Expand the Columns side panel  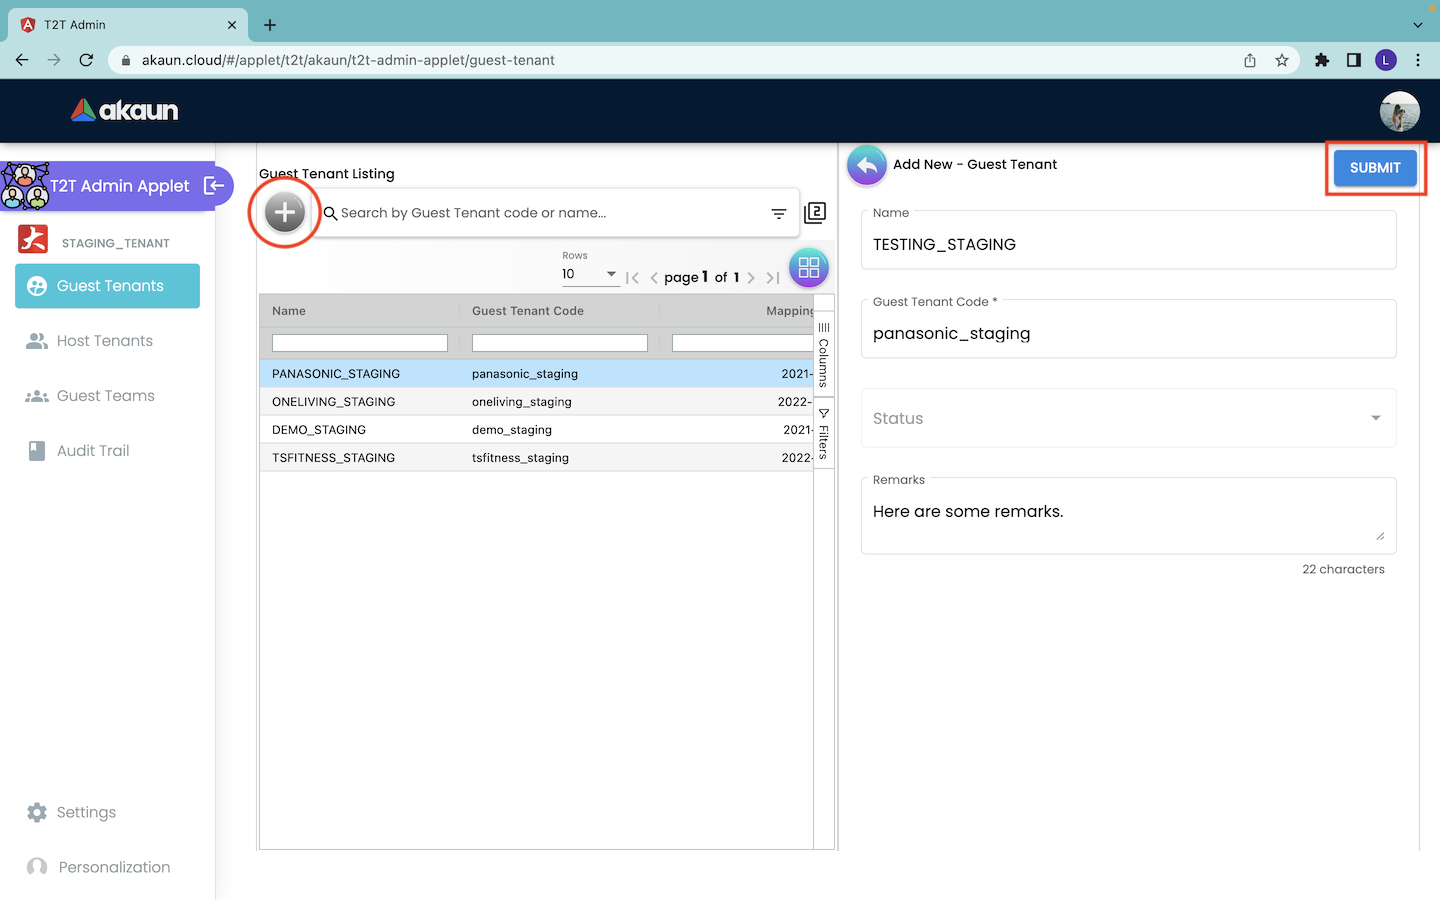coord(824,355)
